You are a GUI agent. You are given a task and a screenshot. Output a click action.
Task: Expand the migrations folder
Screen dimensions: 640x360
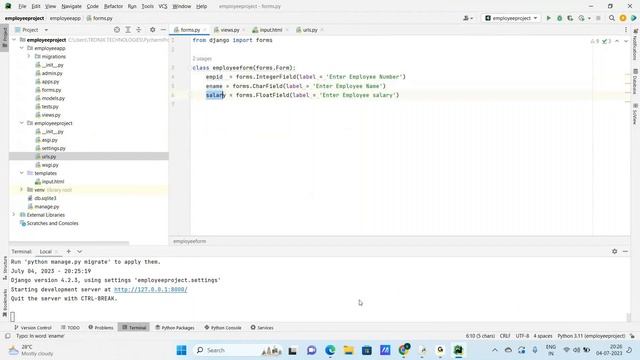point(29,56)
